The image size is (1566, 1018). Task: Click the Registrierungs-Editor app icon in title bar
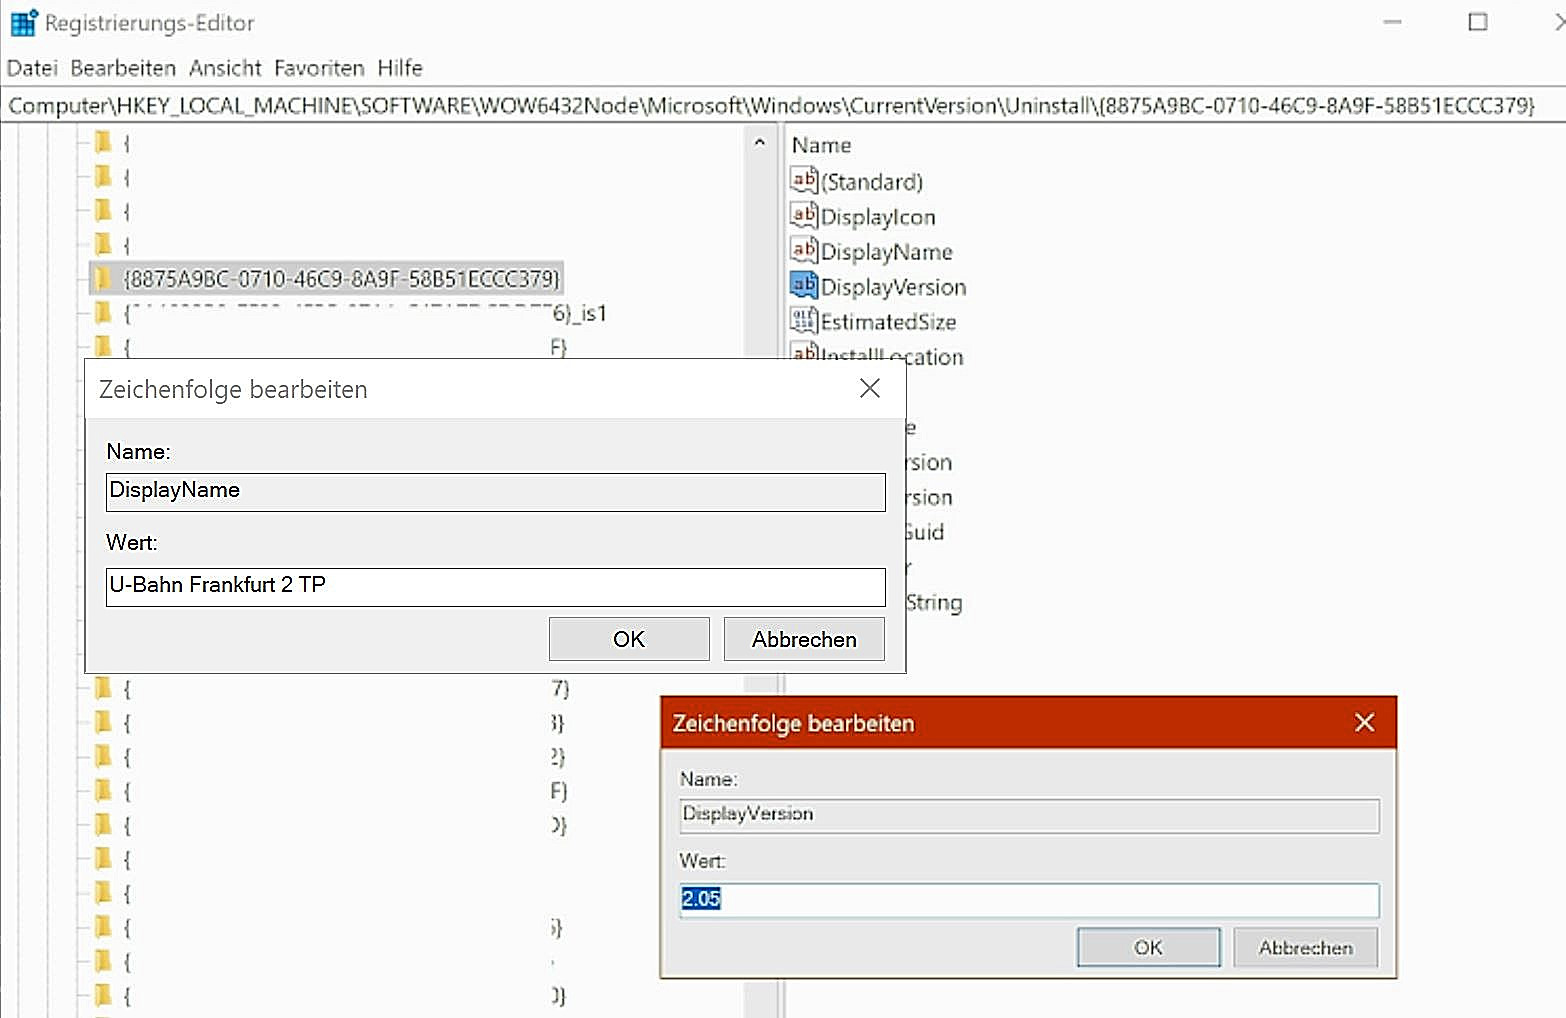[x=23, y=22]
